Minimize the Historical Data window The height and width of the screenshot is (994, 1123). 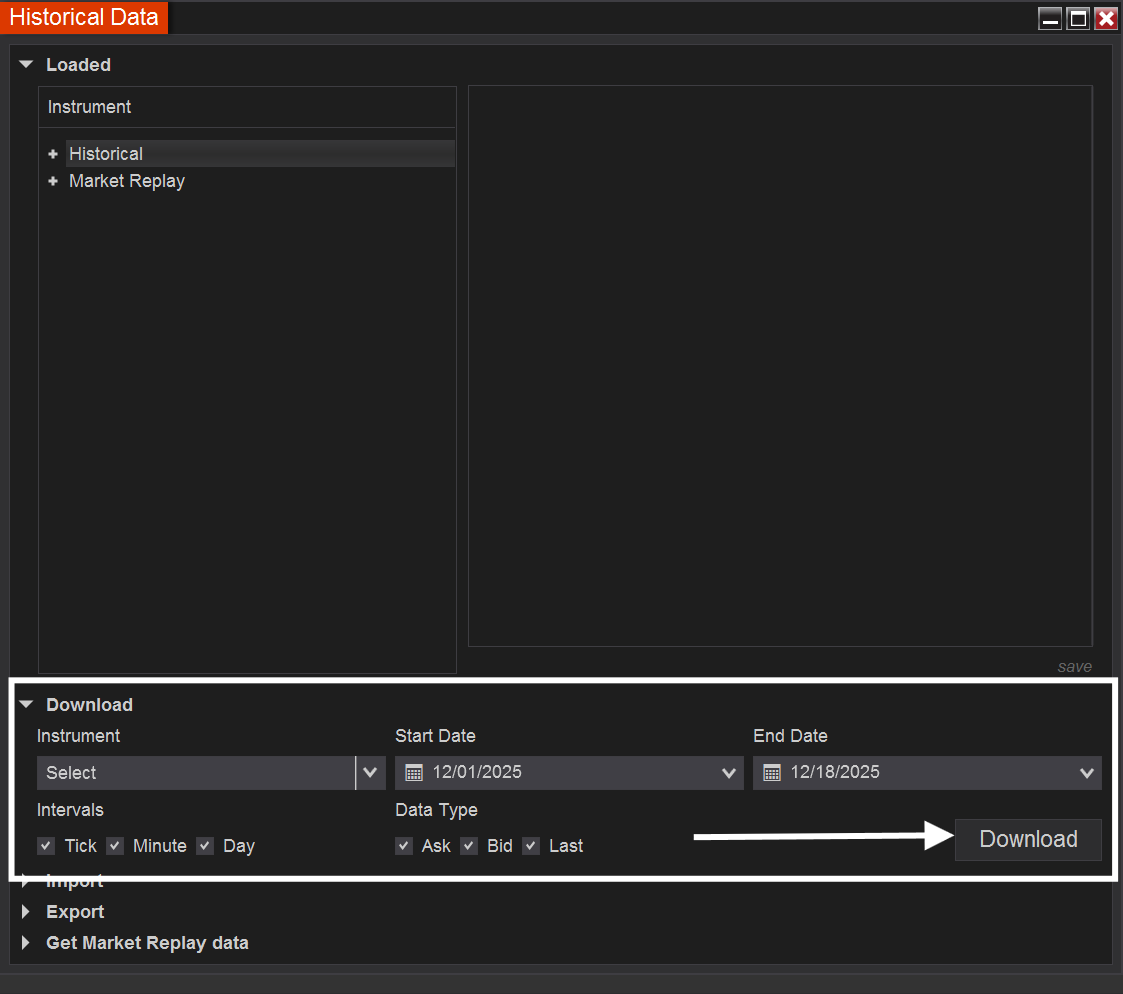tap(1050, 19)
